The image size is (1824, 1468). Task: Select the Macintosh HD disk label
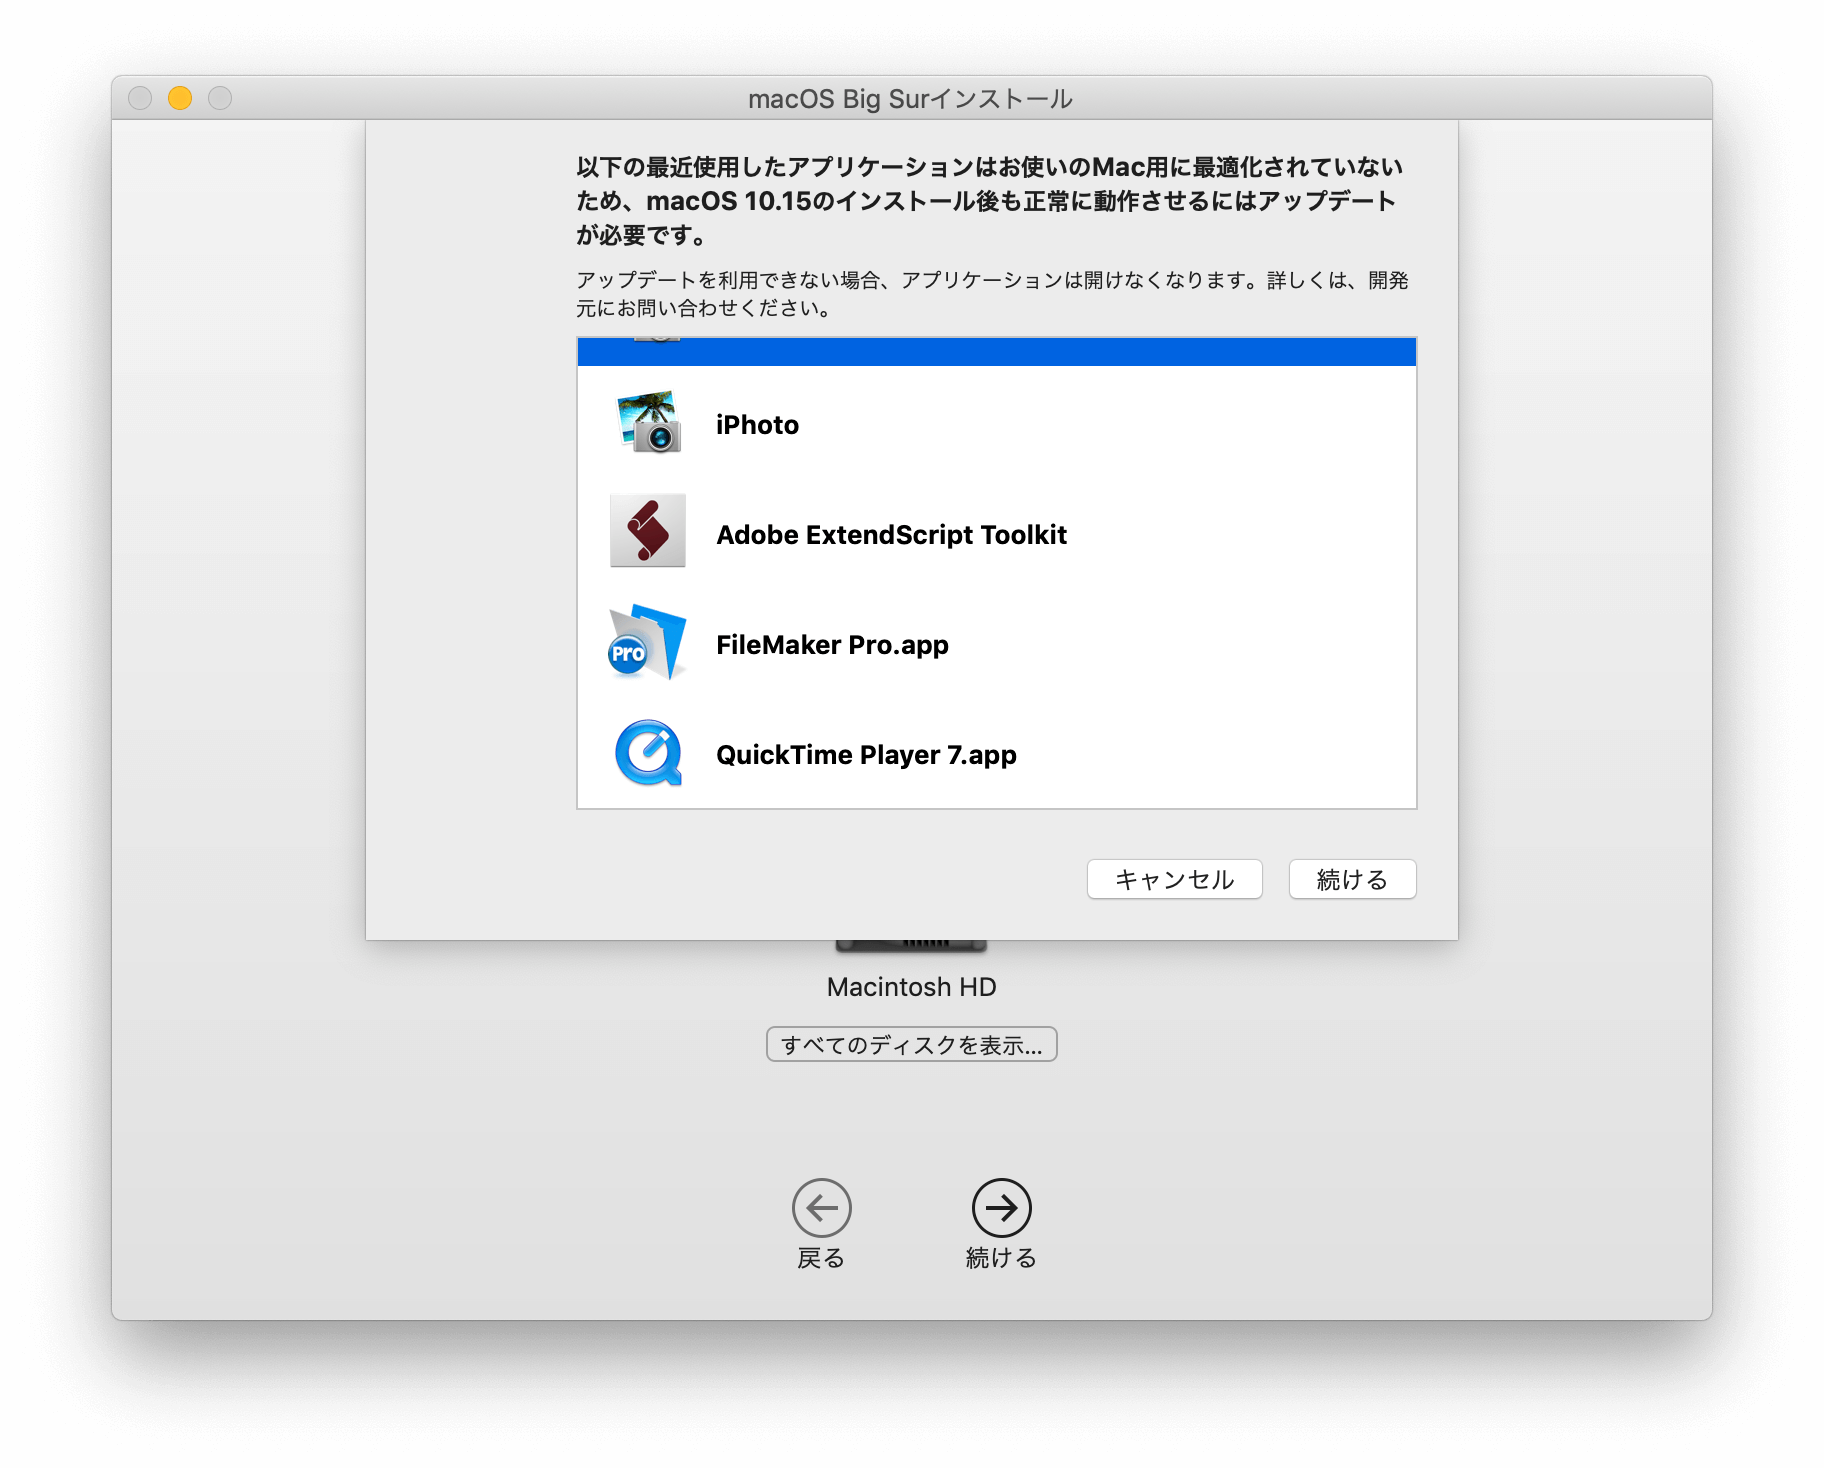tap(911, 987)
